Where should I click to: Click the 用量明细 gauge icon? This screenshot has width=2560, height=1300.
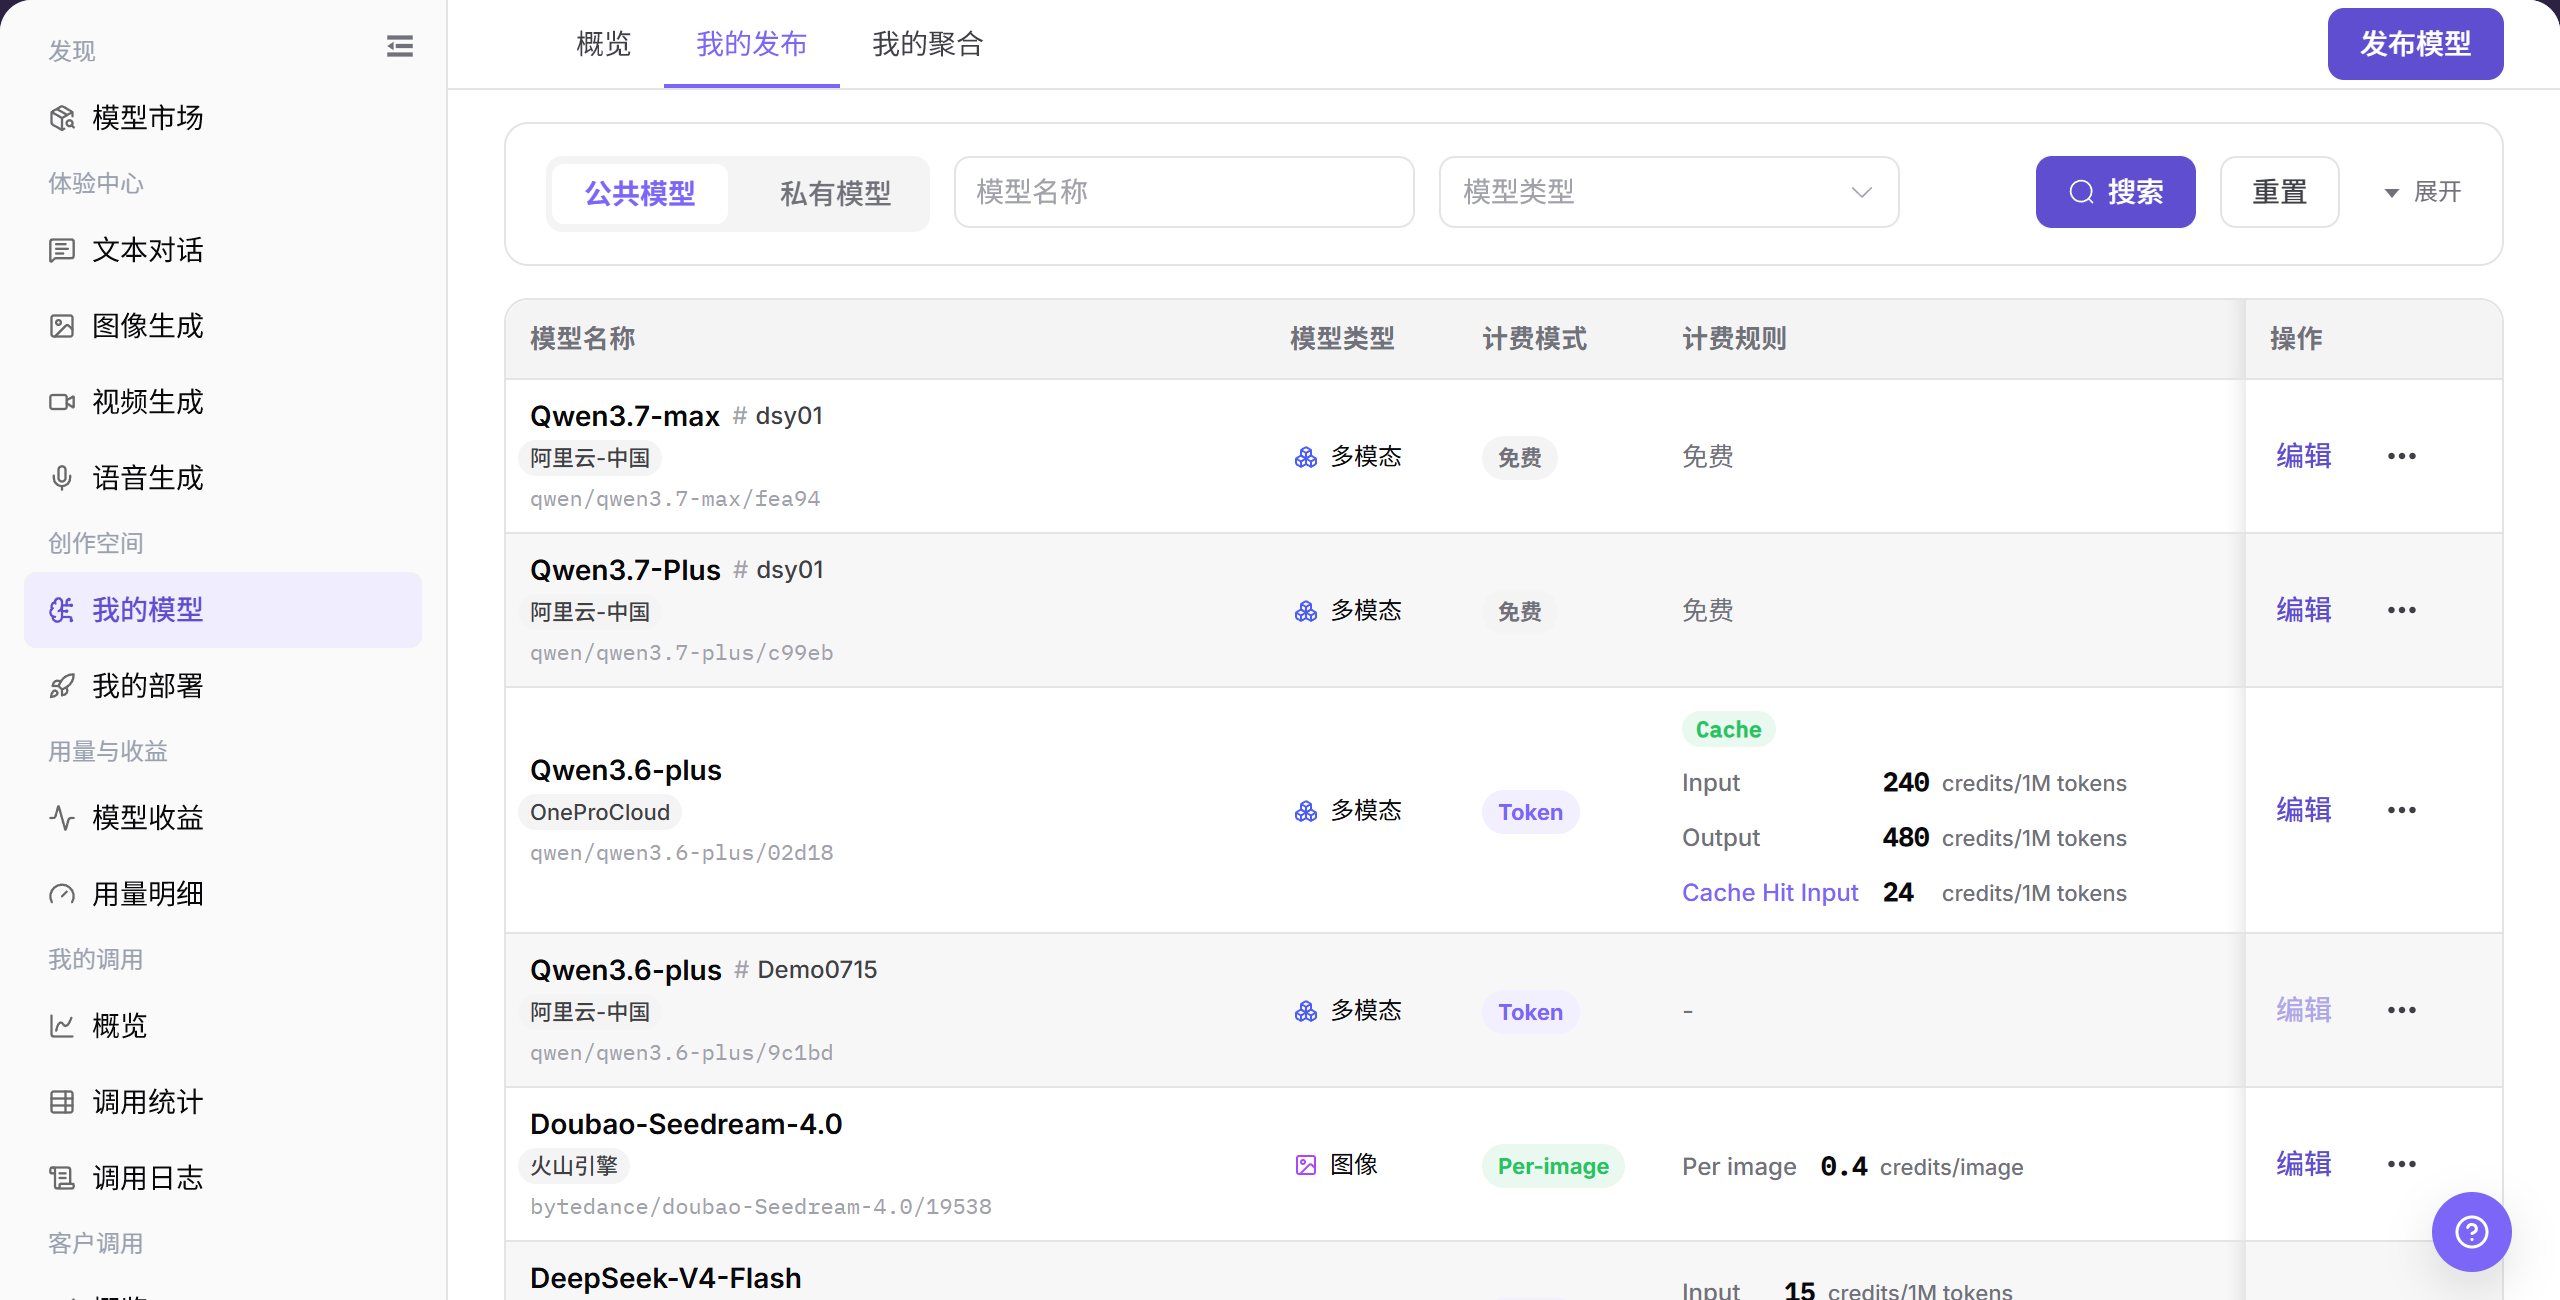62,894
